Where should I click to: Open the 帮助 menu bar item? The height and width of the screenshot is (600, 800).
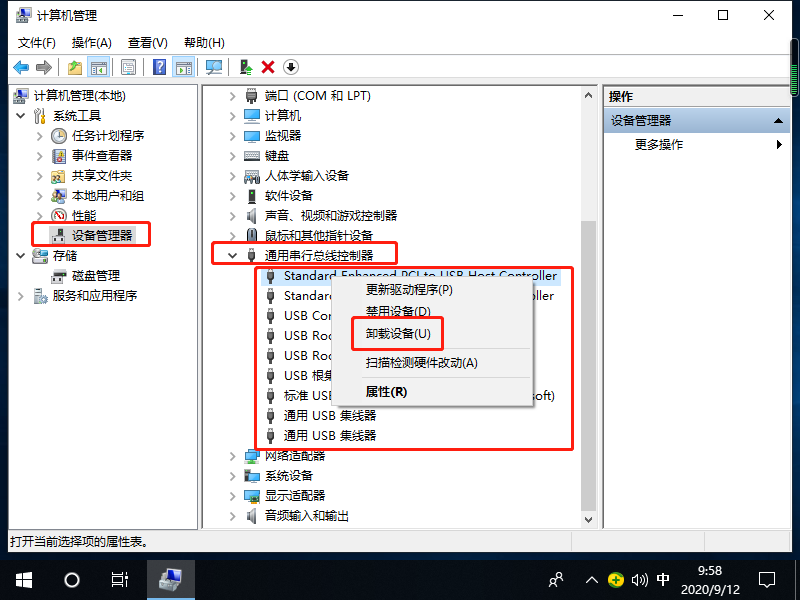coord(205,43)
